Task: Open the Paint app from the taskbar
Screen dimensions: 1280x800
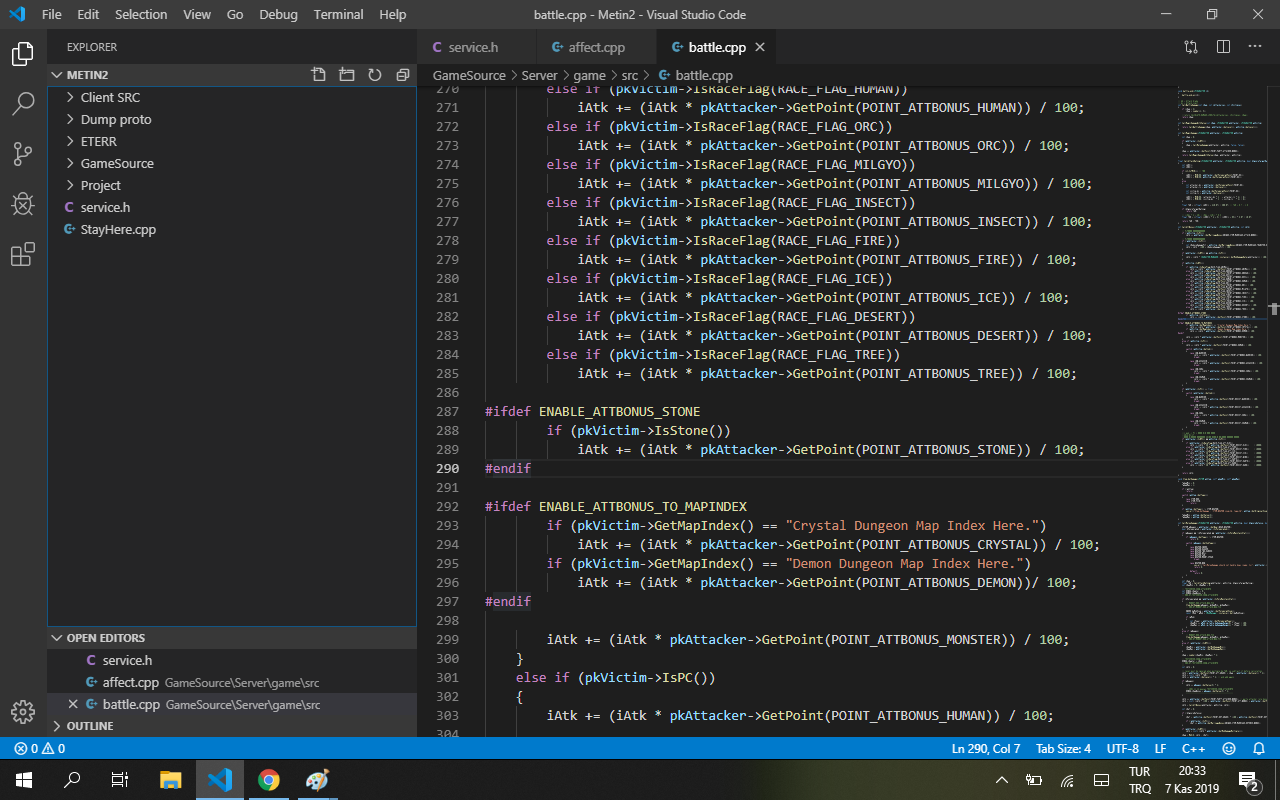Action: (316, 780)
